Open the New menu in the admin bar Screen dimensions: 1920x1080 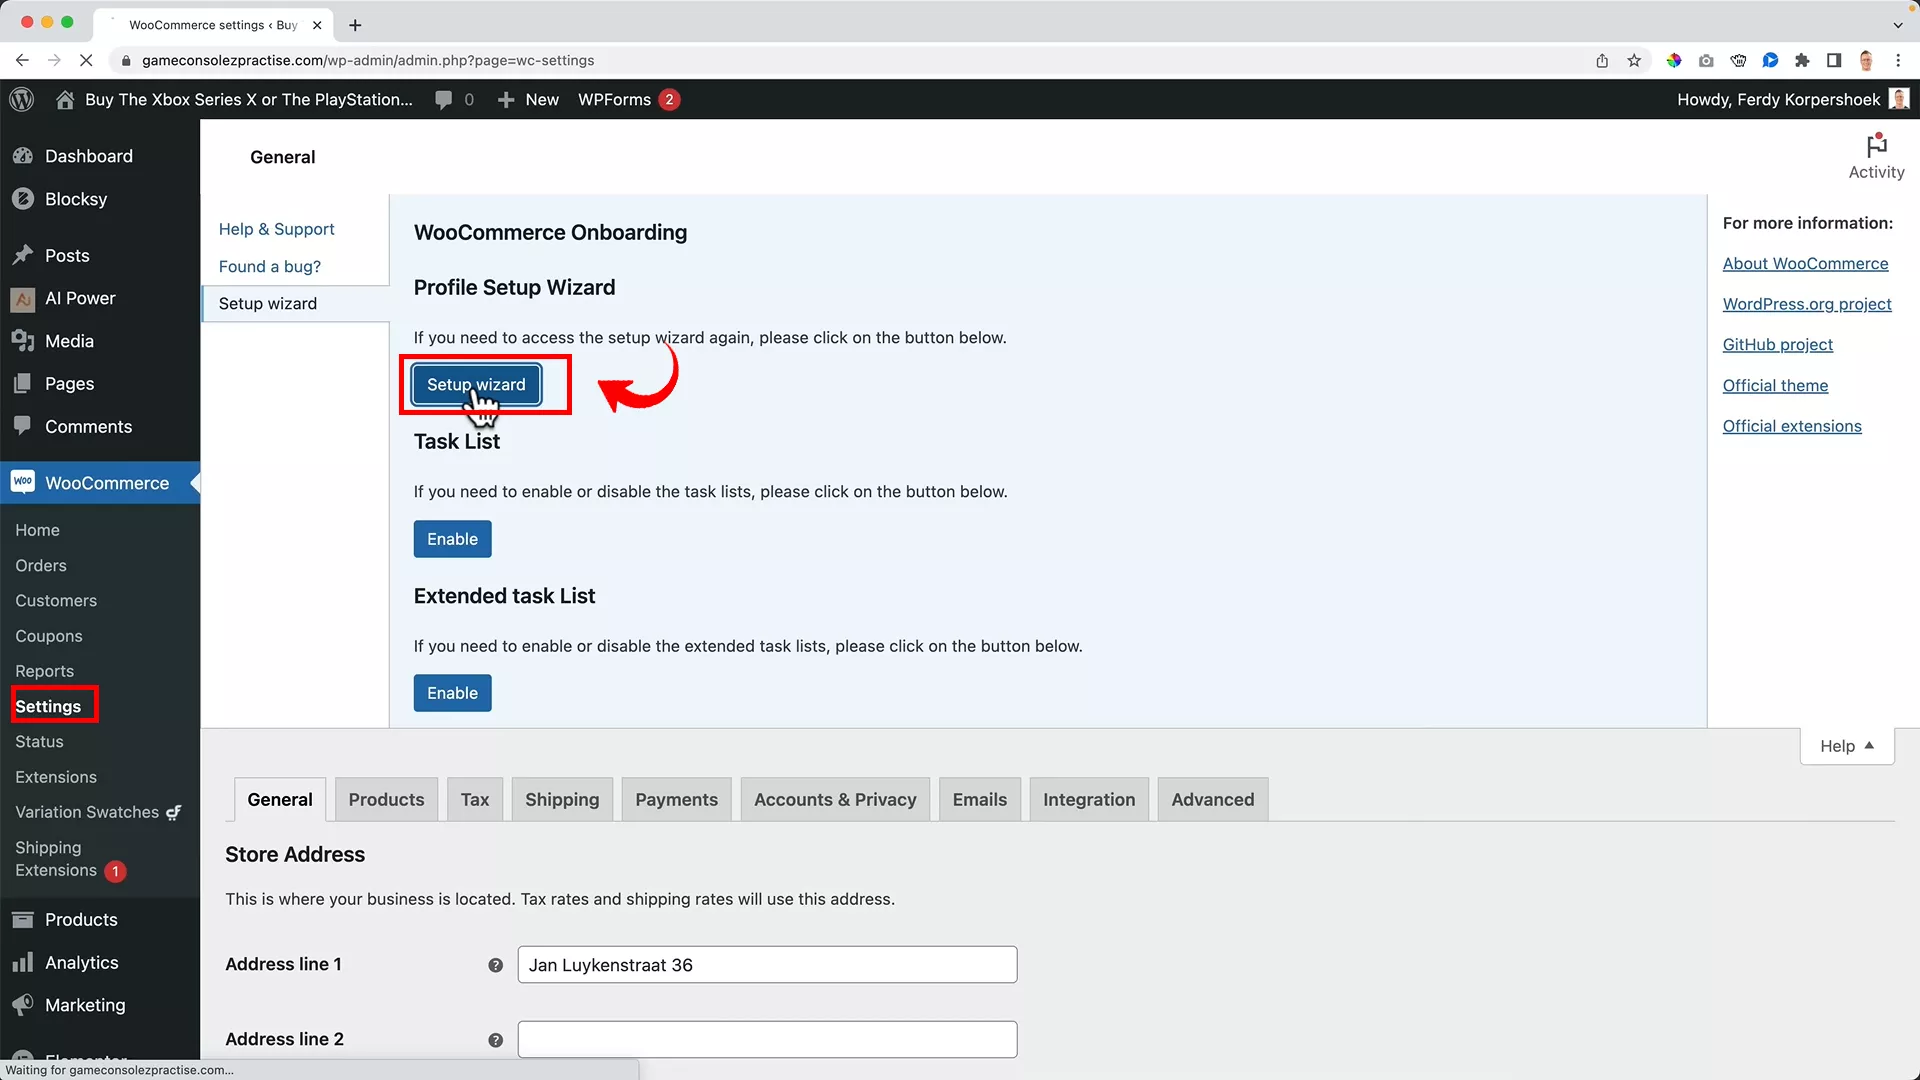pyautogui.click(x=529, y=99)
